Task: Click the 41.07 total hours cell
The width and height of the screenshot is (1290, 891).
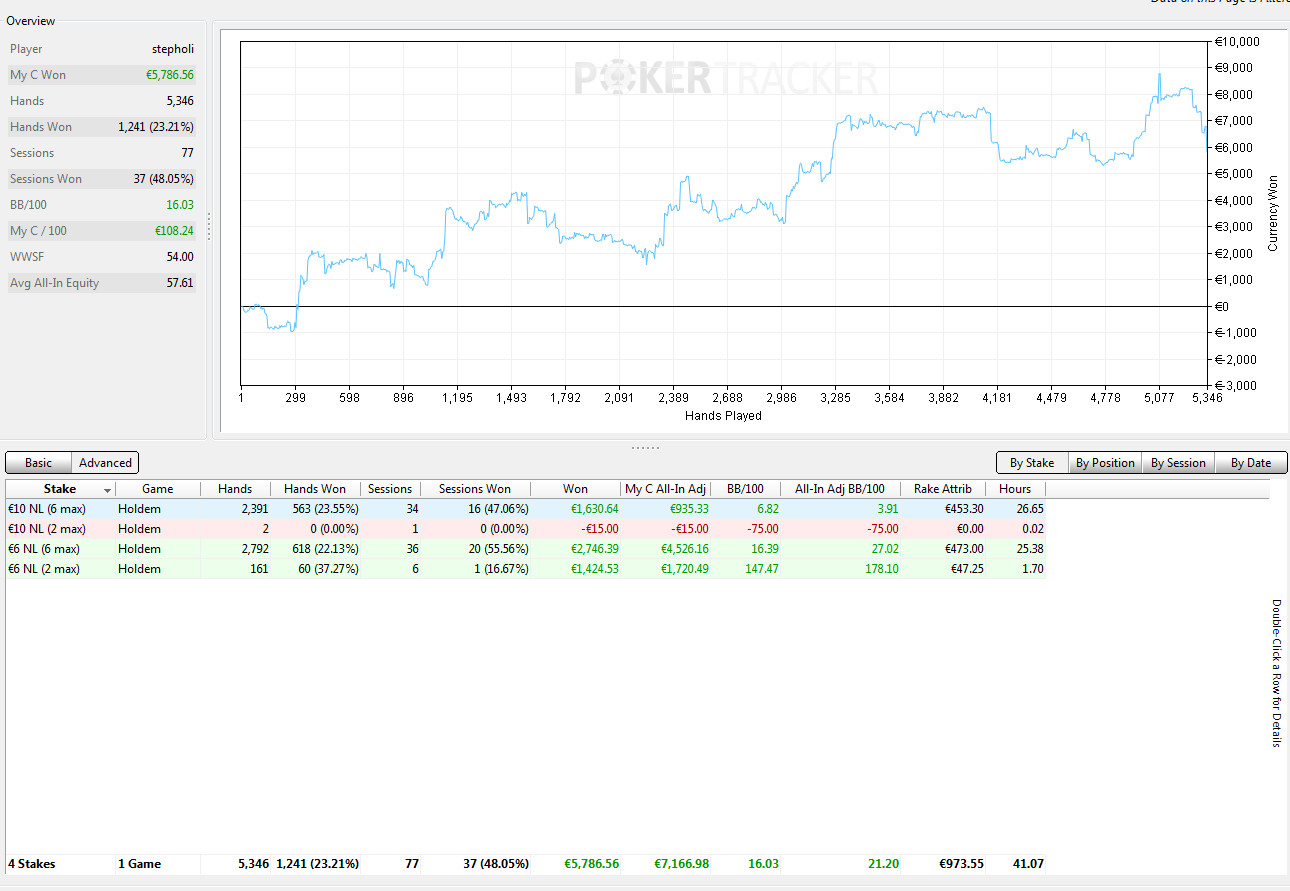Action: pyautogui.click(x=1027, y=863)
